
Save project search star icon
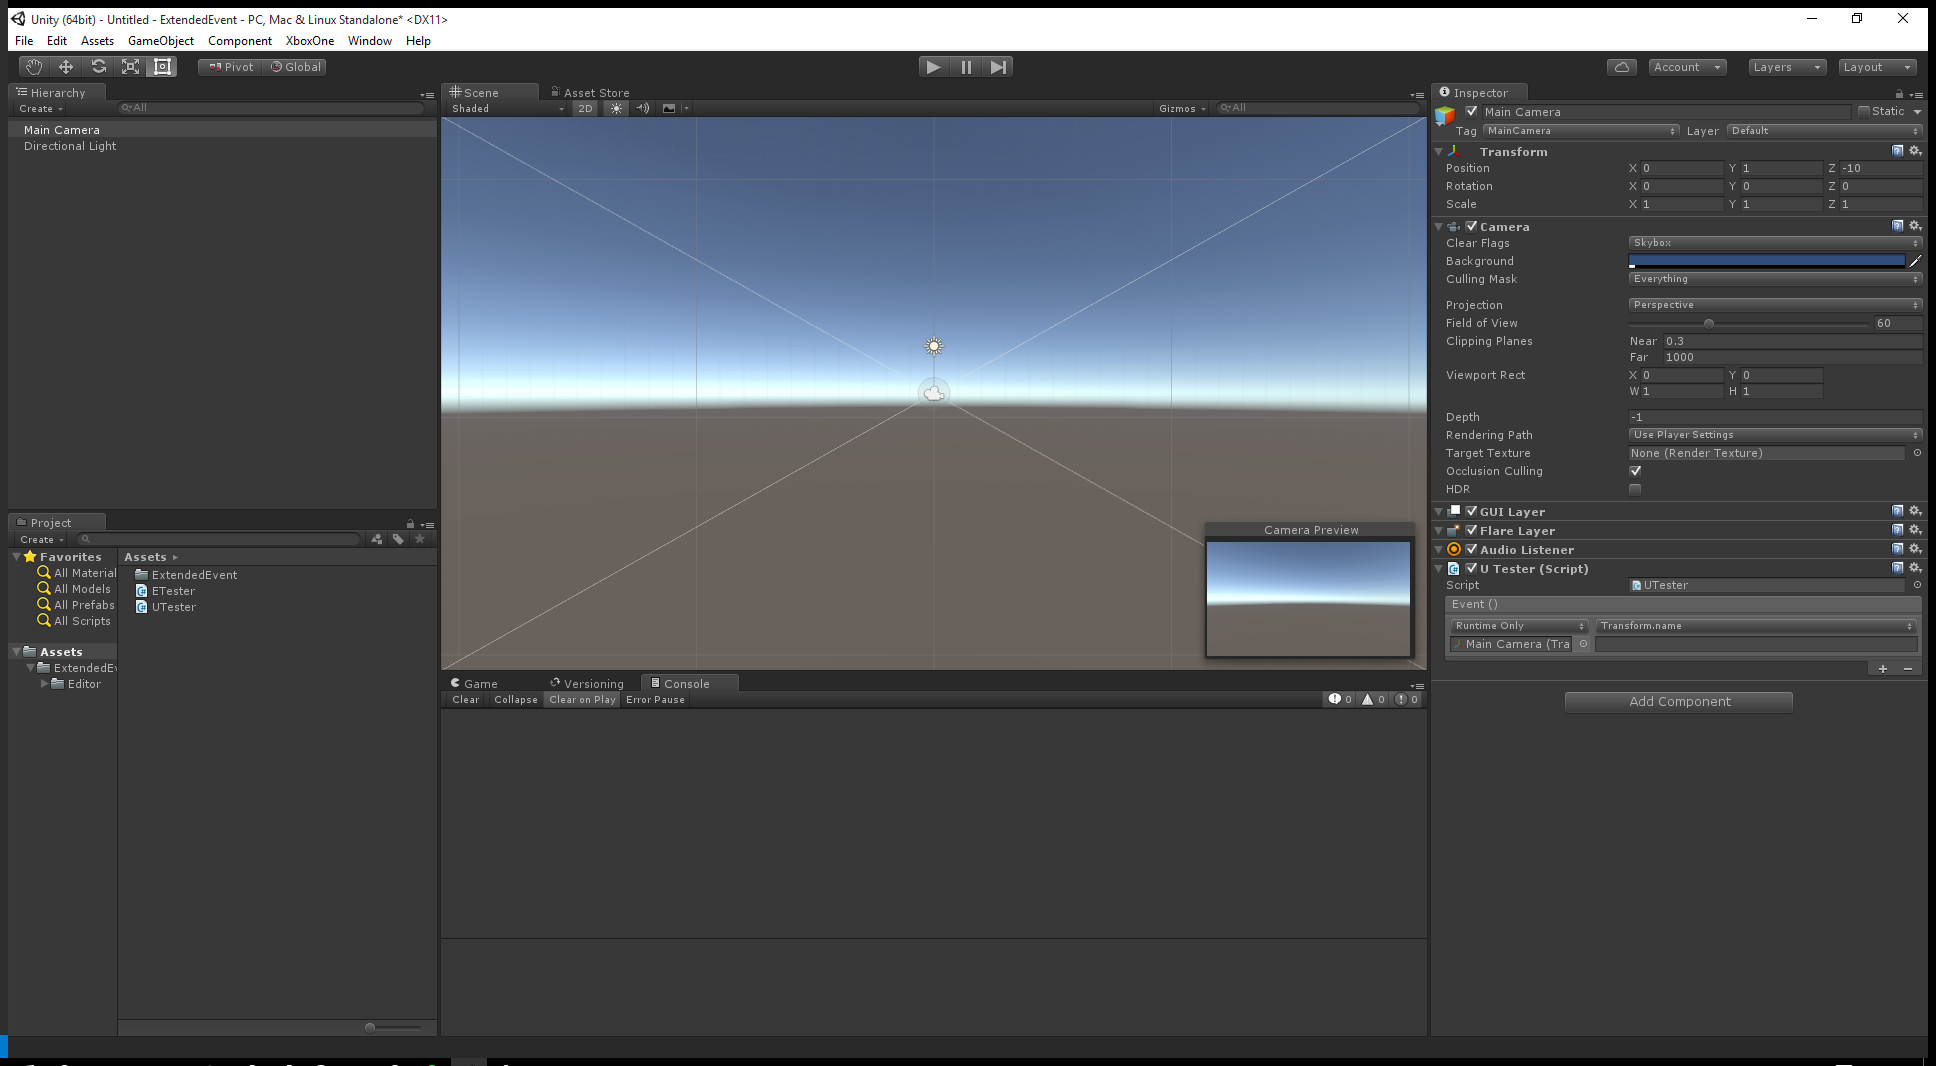420,539
